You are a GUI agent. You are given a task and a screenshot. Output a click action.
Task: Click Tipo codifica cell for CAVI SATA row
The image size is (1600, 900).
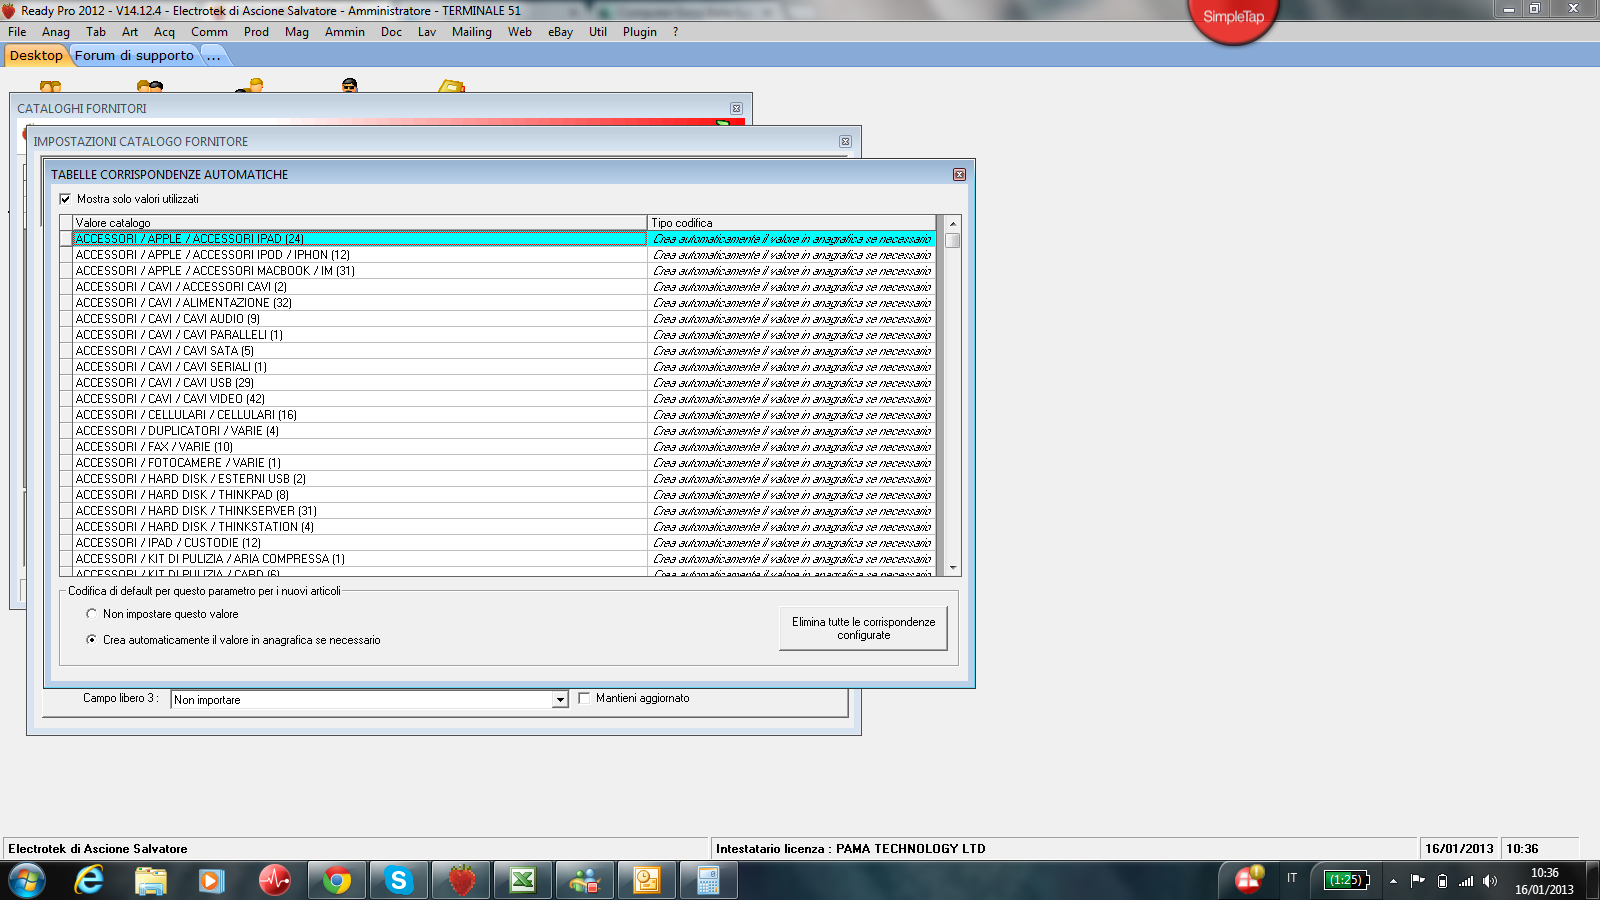coord(792,351)
